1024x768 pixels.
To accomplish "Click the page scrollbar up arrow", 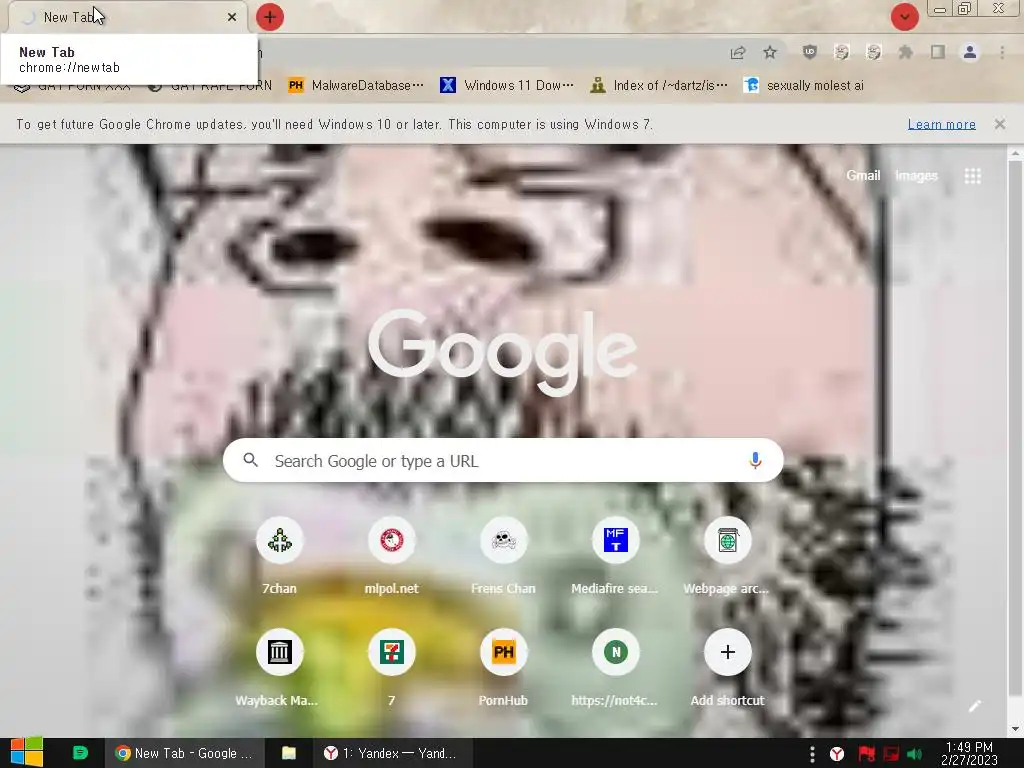I will point(1015,154).
